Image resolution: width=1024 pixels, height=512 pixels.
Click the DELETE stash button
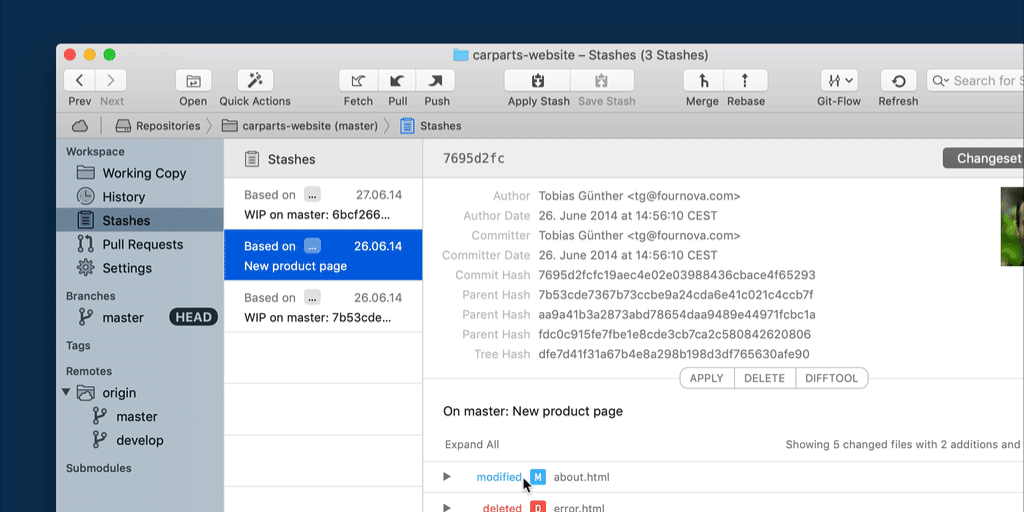[x=764, y=379]
